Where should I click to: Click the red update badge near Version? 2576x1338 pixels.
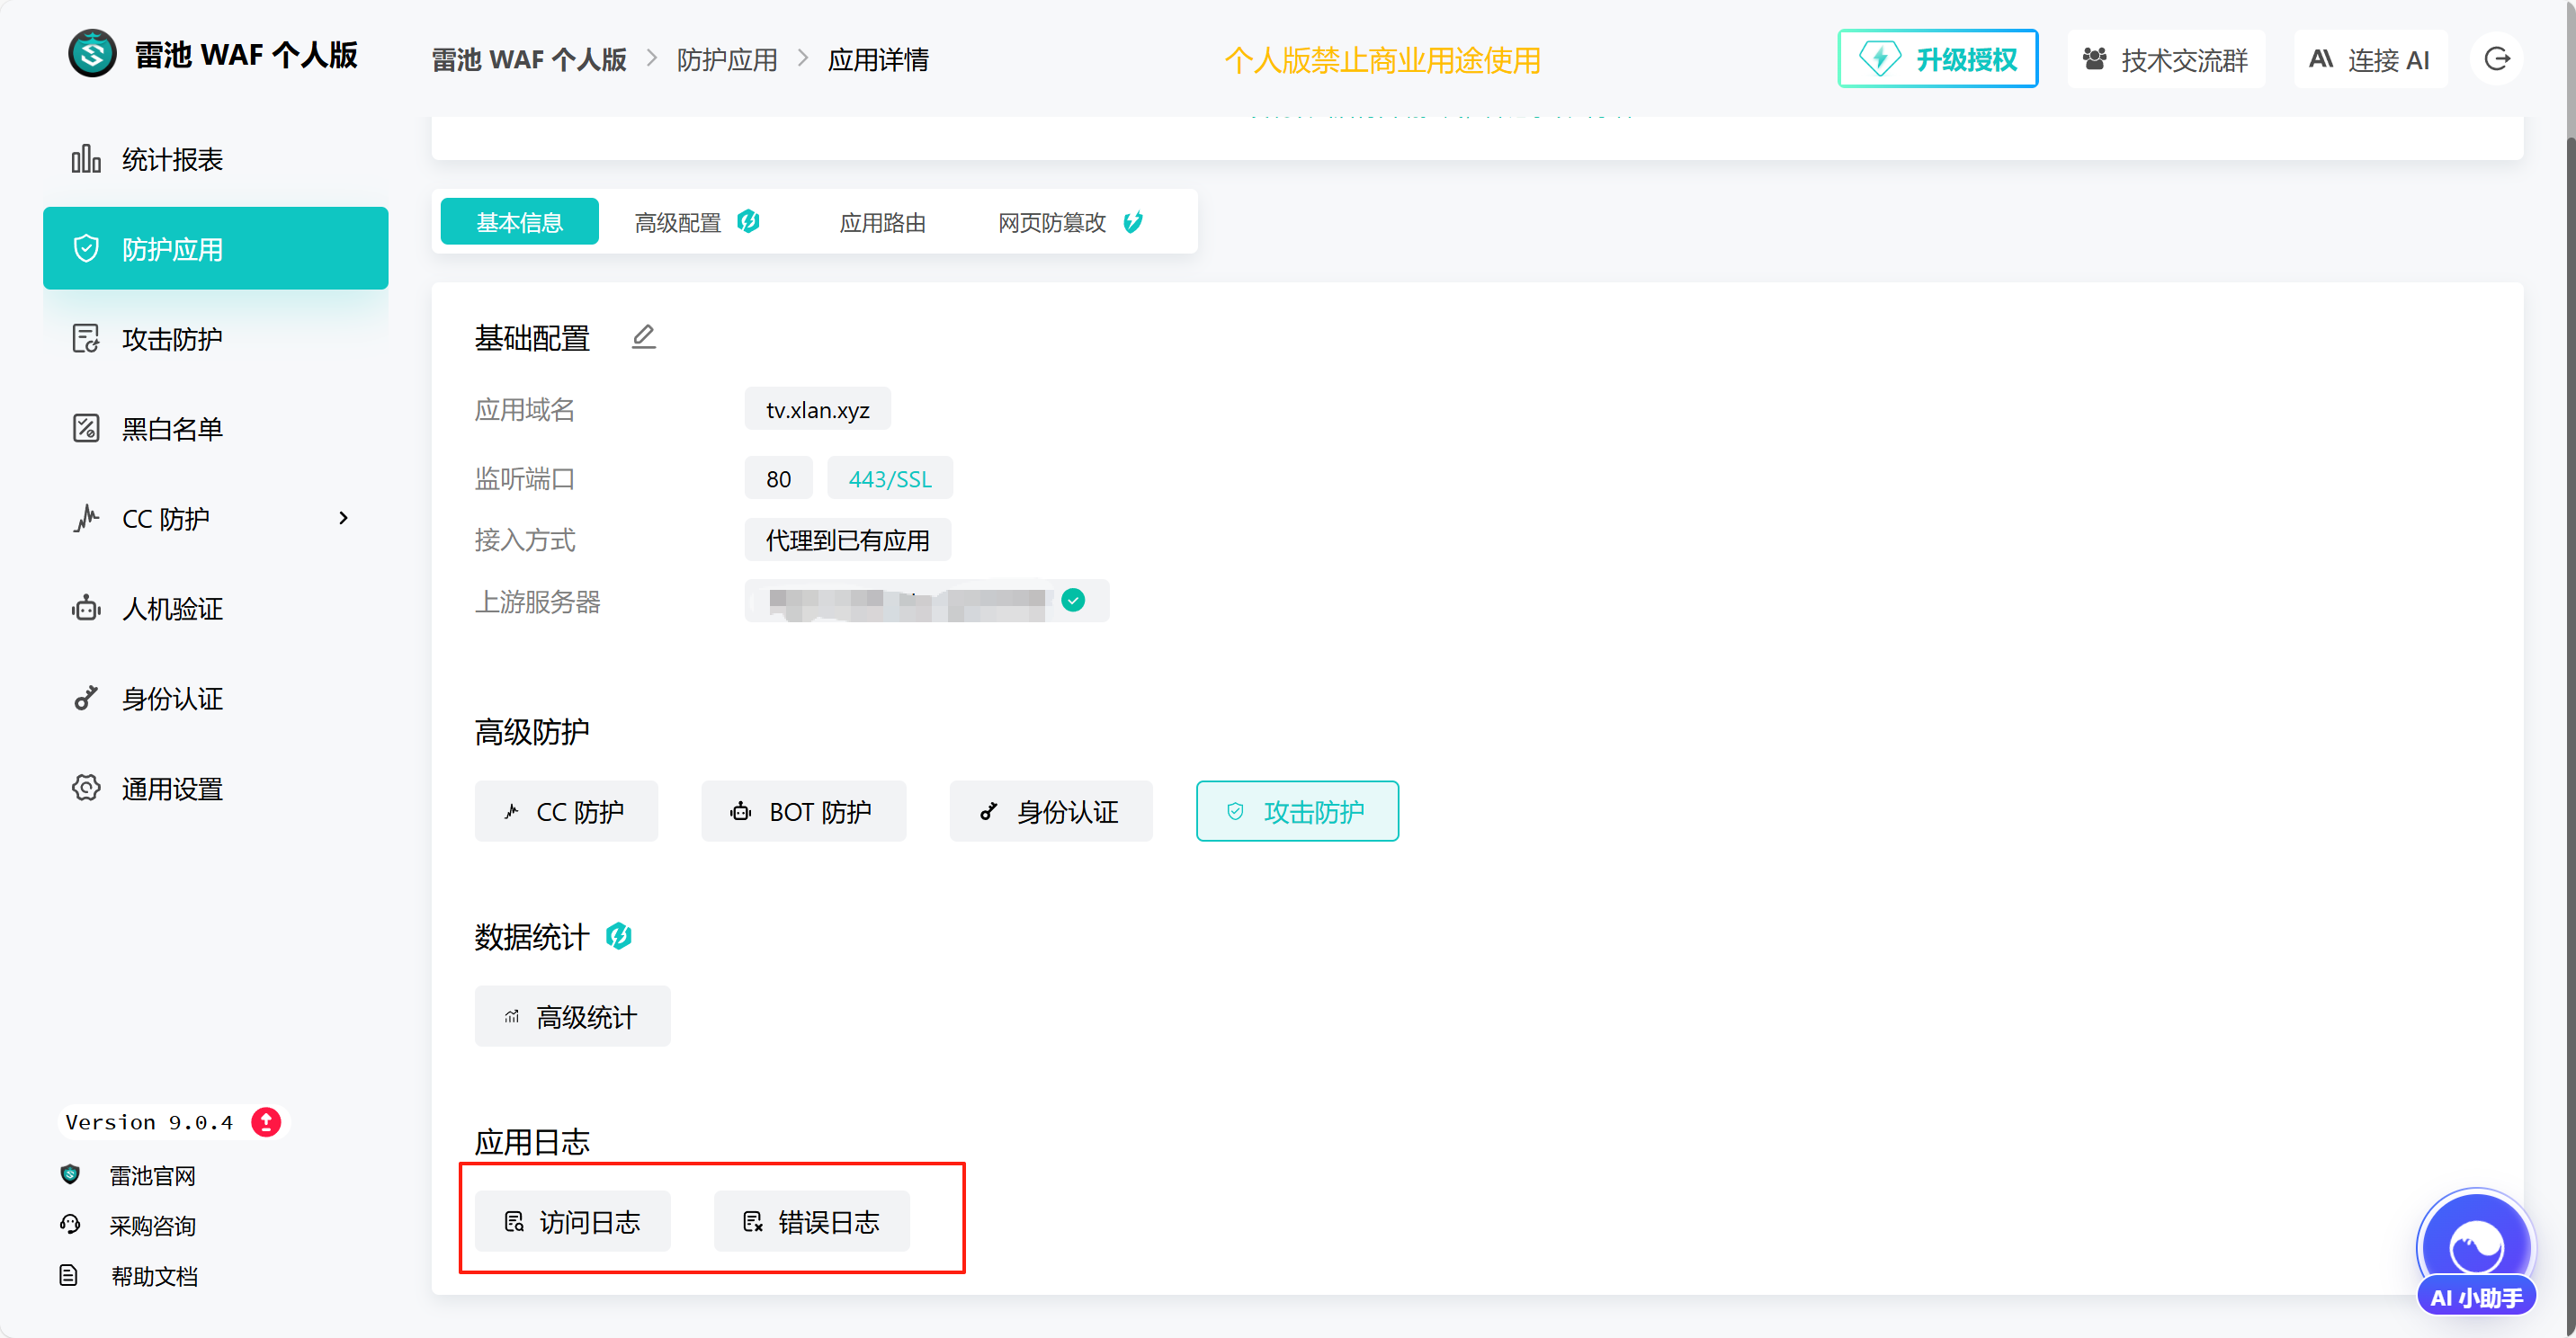(x=266, y=1122)
